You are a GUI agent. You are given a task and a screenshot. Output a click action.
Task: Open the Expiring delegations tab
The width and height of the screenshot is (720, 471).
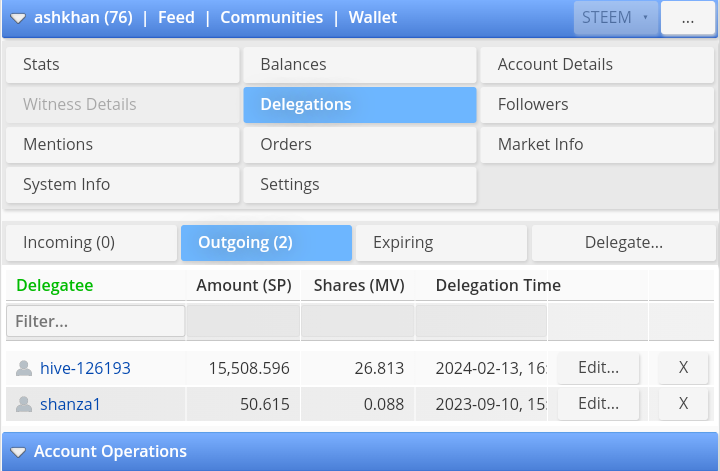point(441,242)
